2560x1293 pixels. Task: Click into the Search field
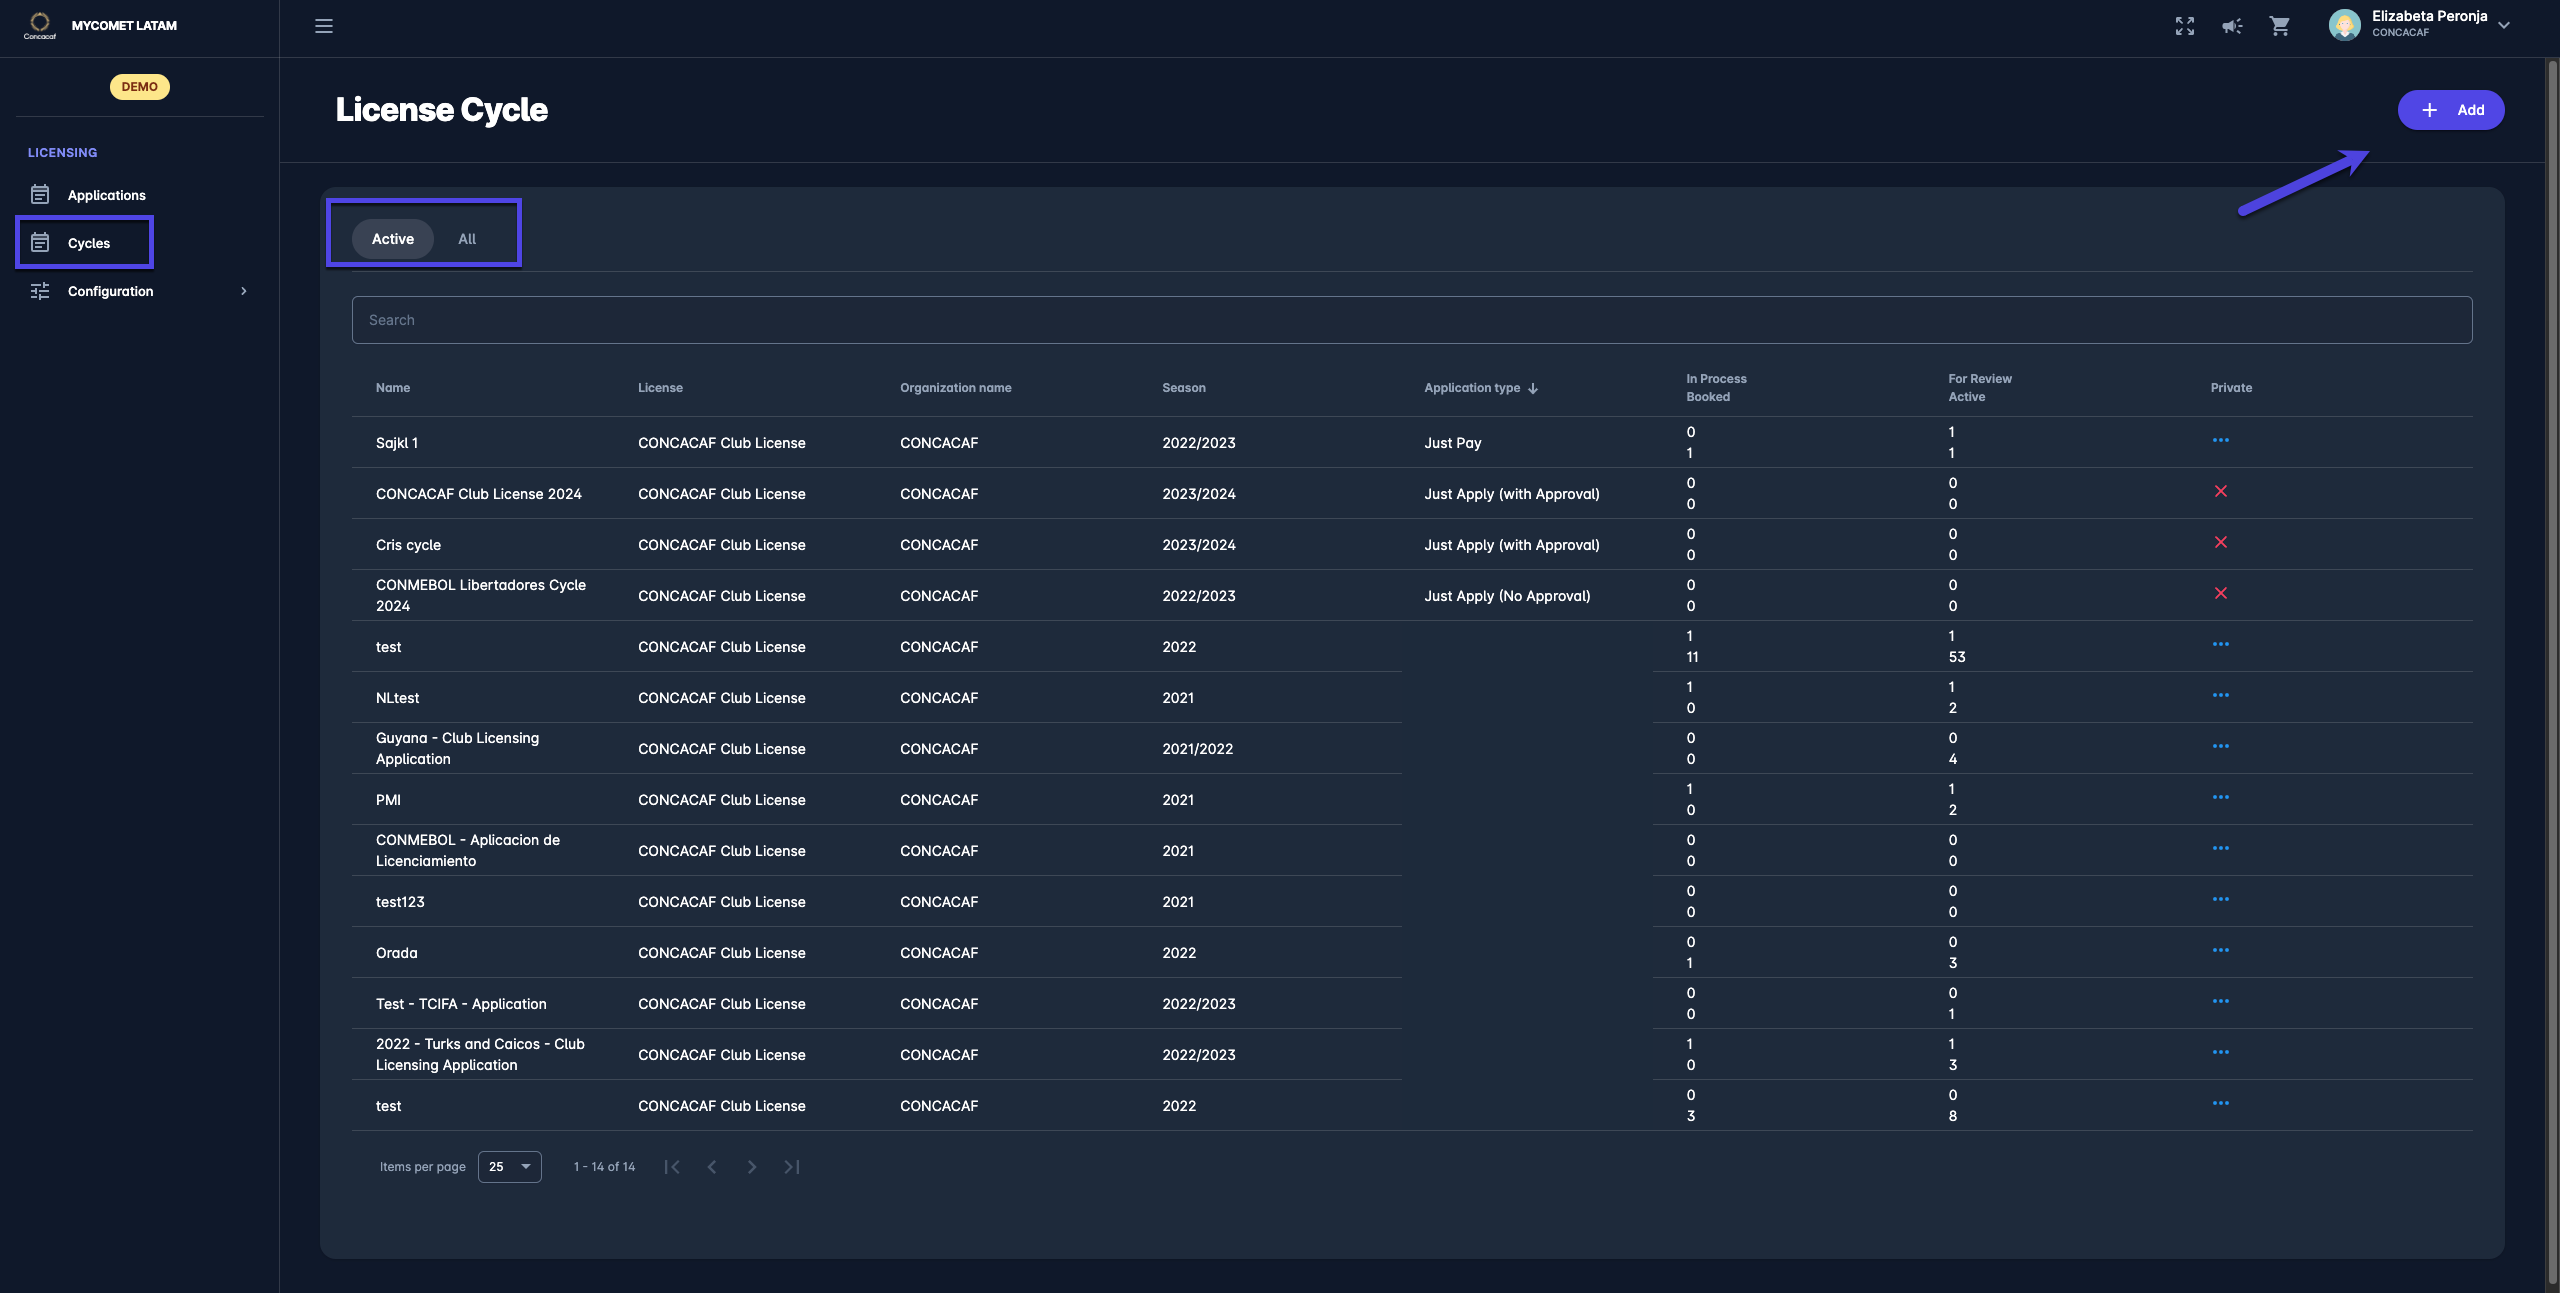(1411, 320)
